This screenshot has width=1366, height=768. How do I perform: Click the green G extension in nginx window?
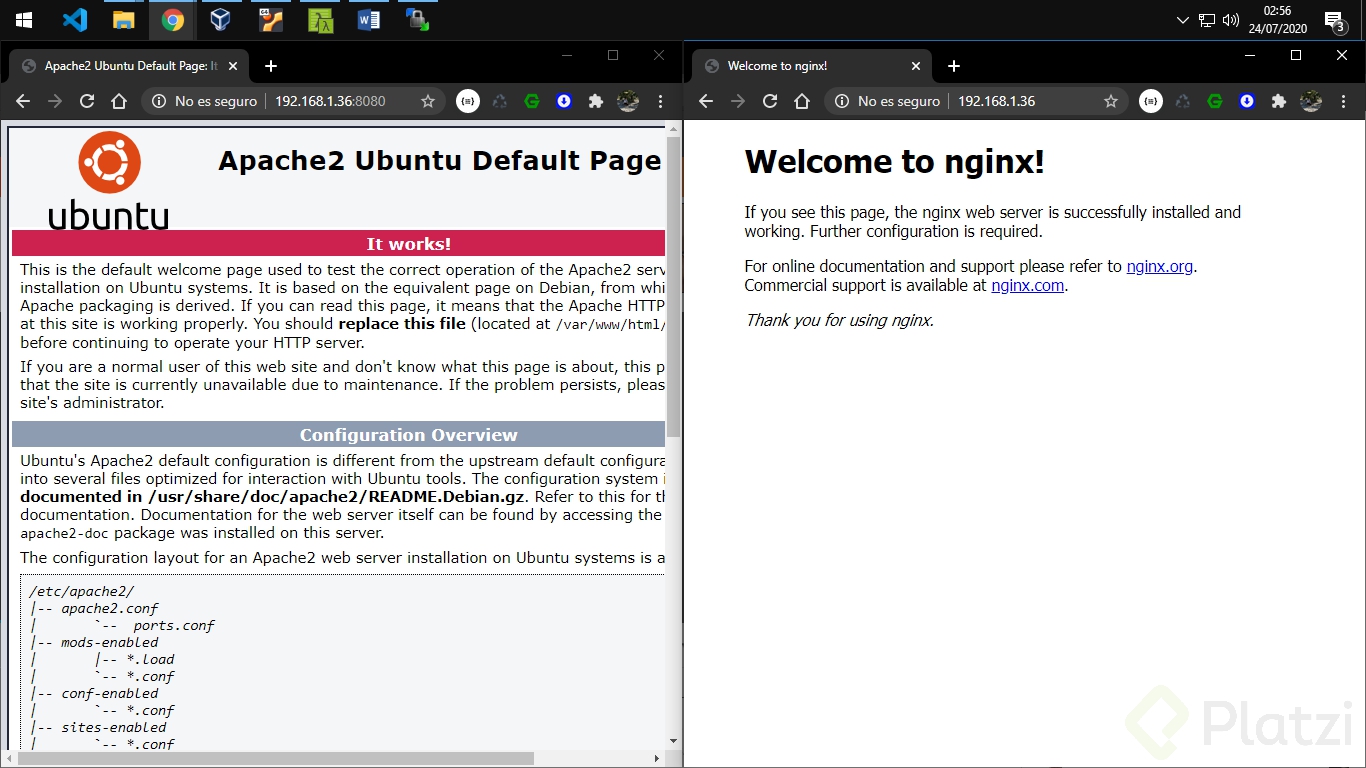tap(1215, 101)
